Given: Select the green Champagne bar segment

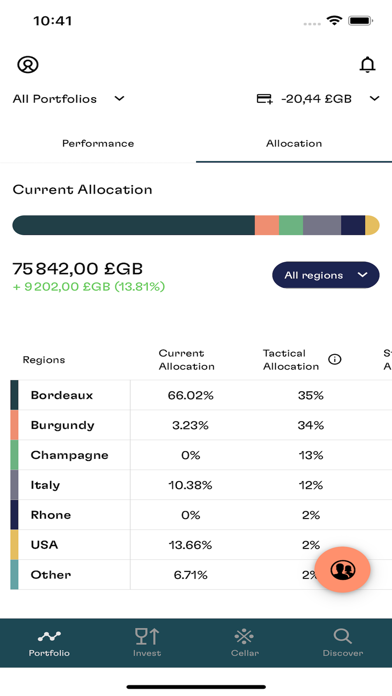Looking at the screenshot, I should [291, 225].
